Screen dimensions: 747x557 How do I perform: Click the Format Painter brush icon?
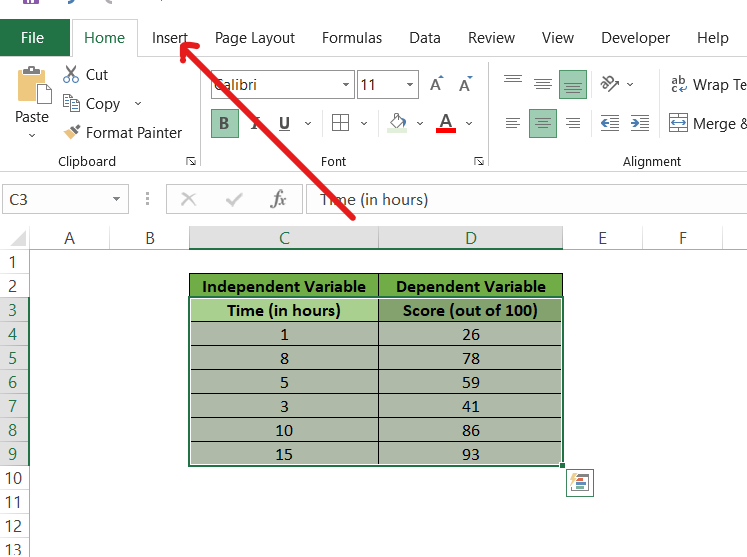coord(71,133)
